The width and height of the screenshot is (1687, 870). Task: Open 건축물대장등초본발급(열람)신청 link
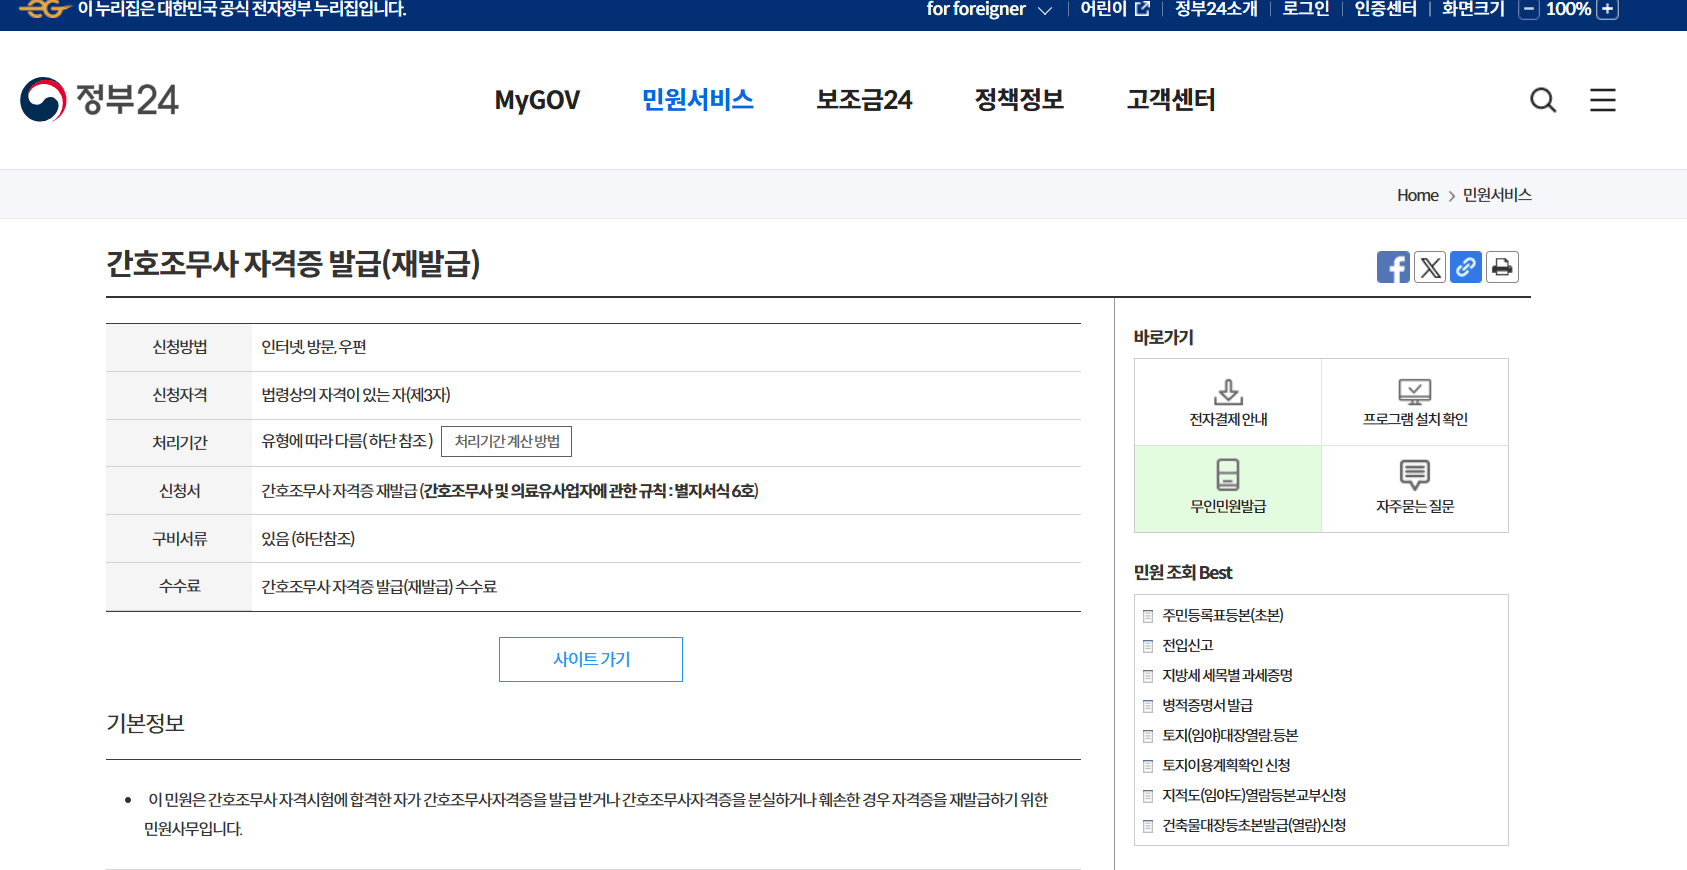click(1254, 825)
